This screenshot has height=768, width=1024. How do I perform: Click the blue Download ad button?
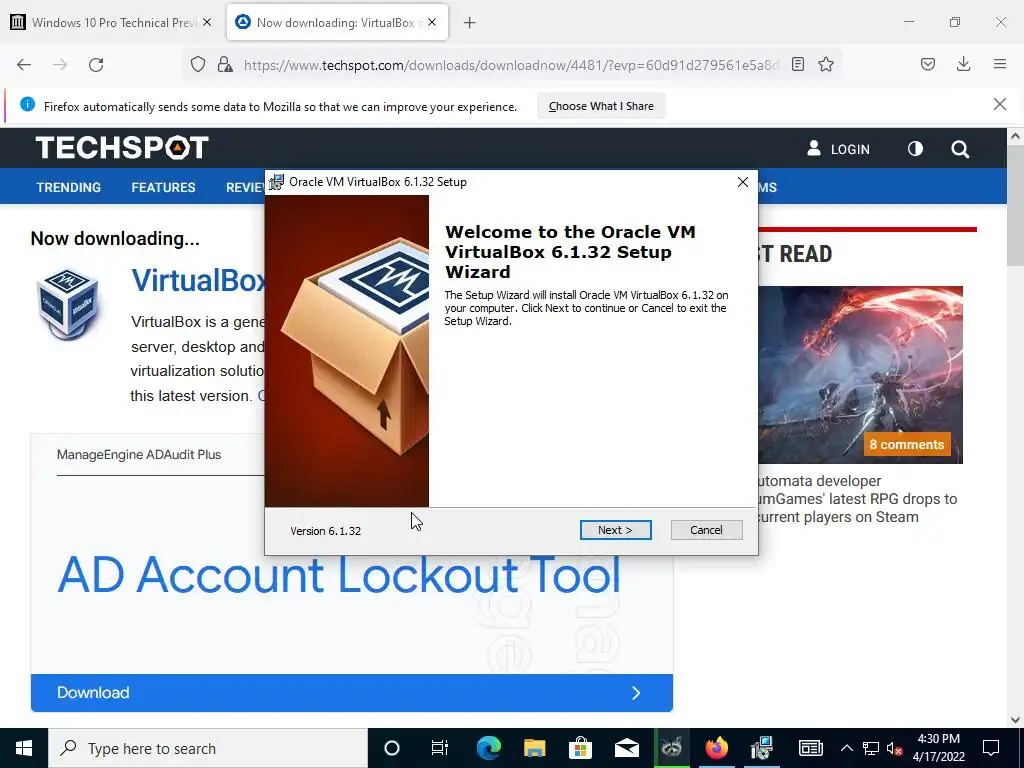pyautogui.click(x=351, y=693)
